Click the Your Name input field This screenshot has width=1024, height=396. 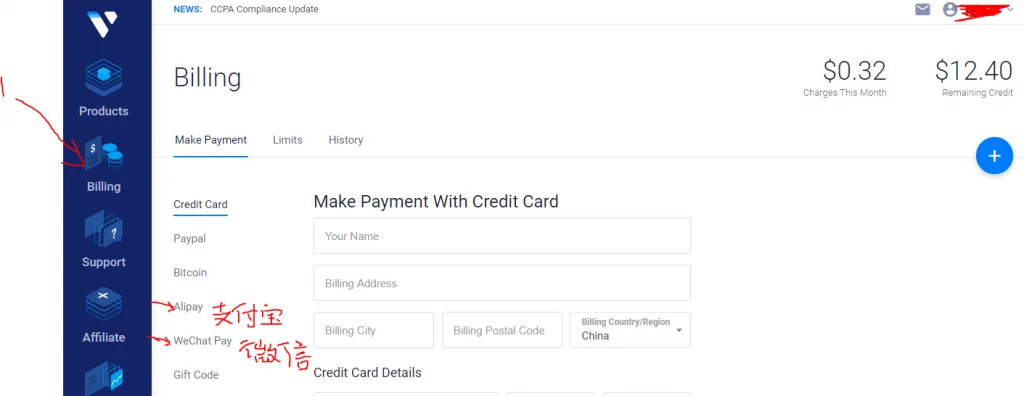point(502,236)
